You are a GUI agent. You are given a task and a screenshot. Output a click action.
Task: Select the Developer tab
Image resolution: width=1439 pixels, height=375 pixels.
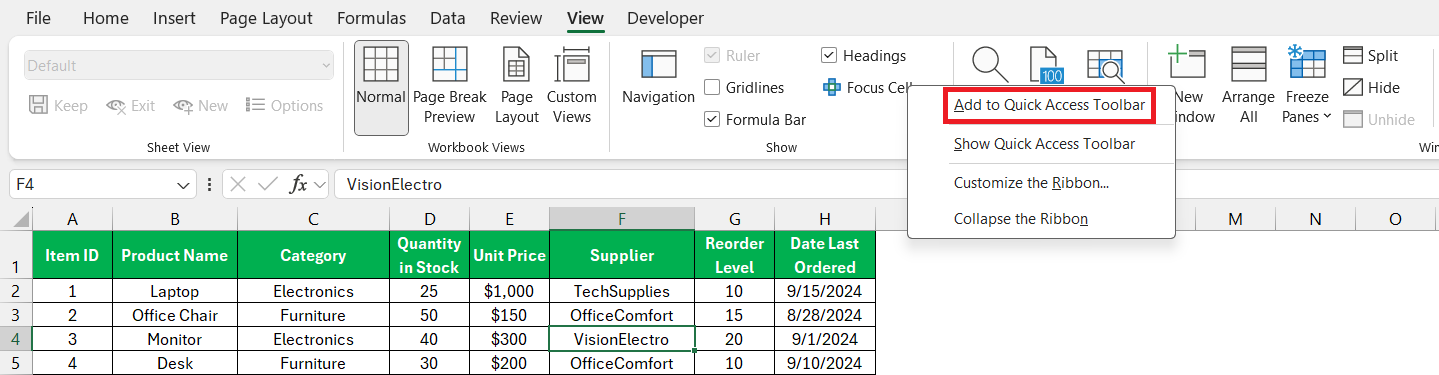[665, 18]
